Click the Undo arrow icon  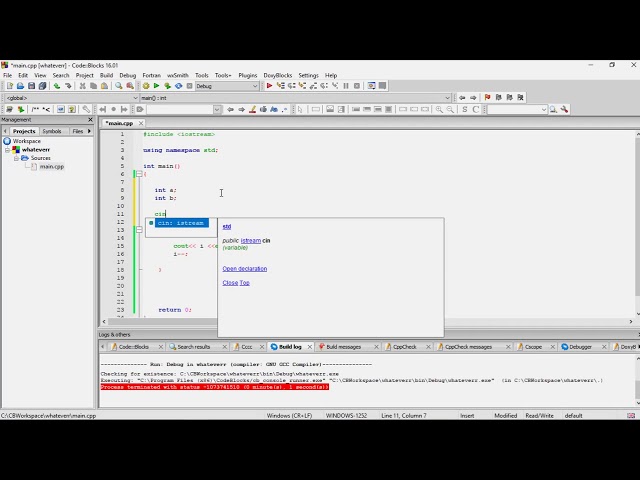57,86
